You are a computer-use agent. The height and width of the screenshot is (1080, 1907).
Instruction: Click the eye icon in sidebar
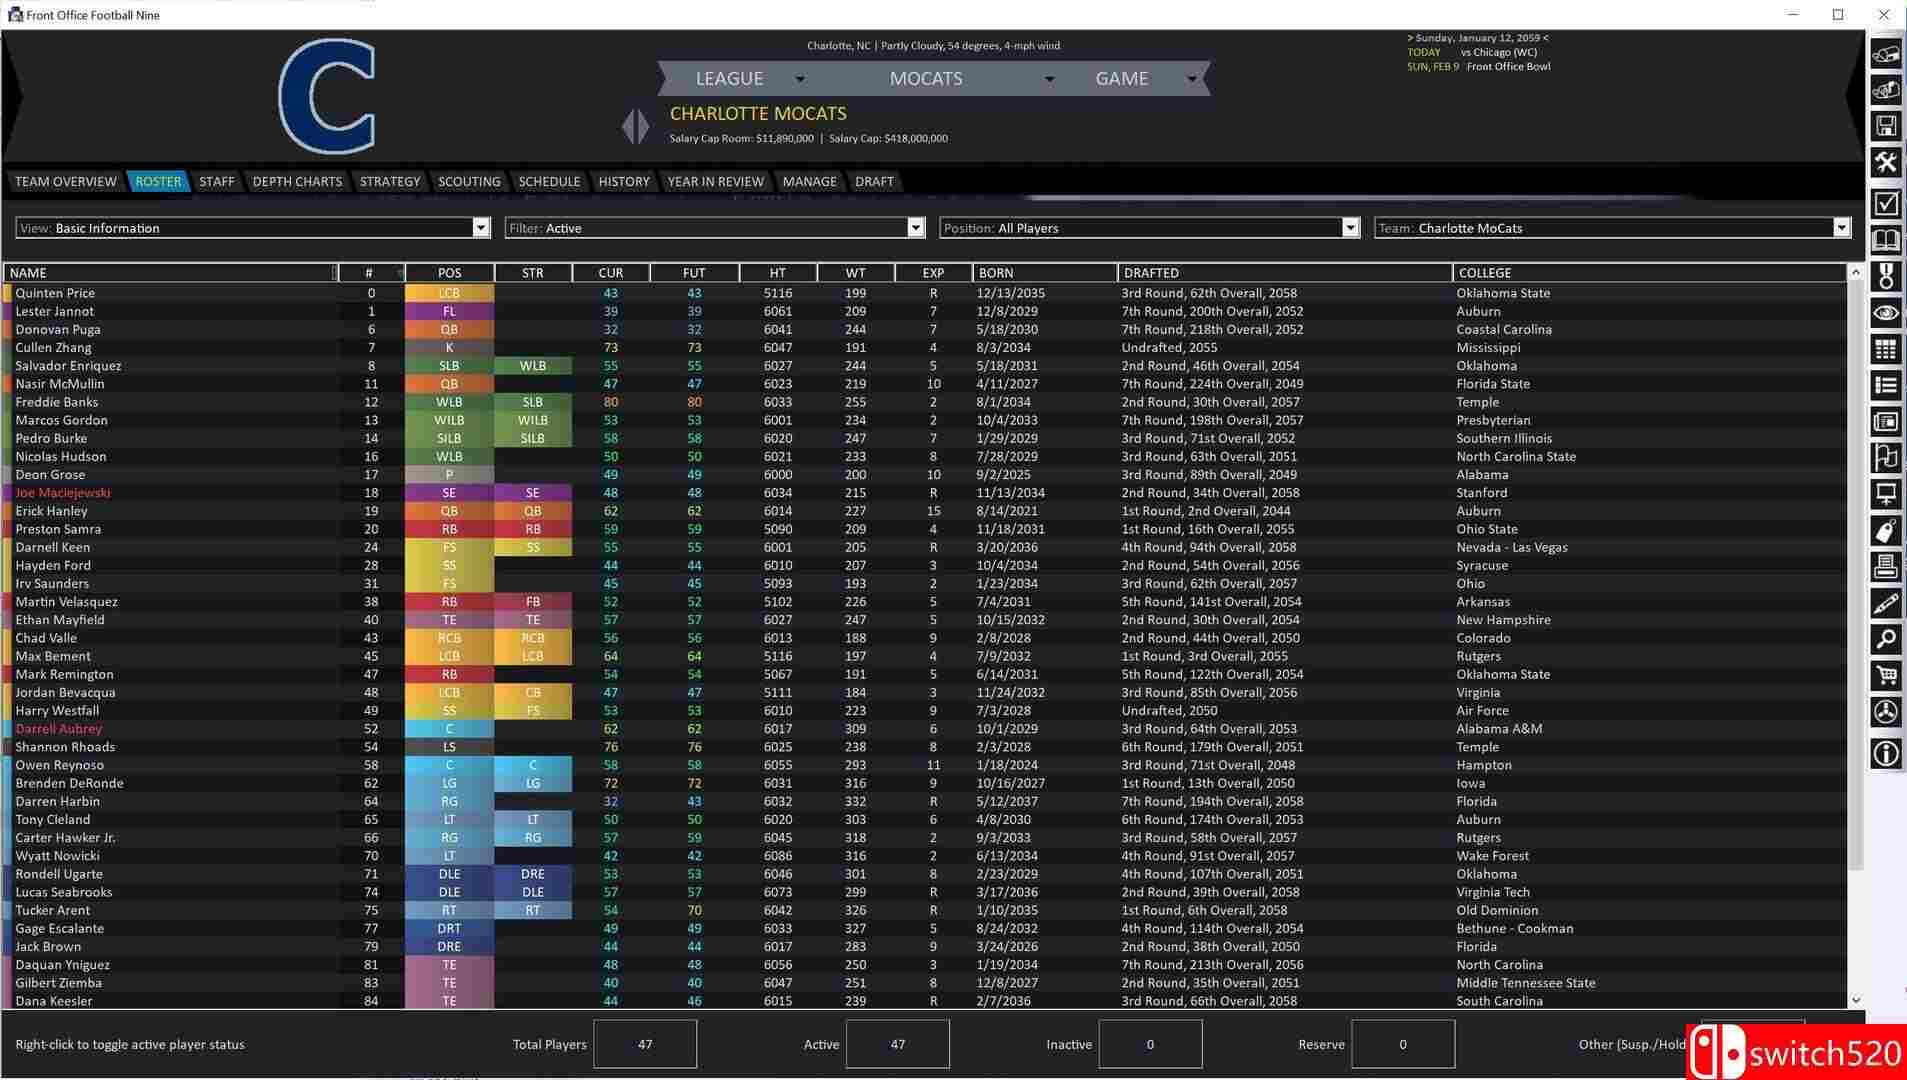tap(1885, 313)
